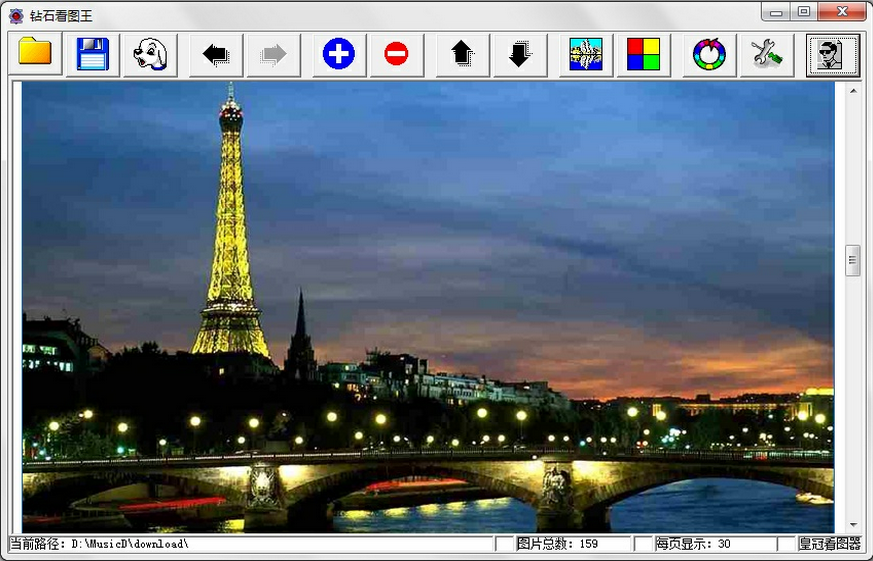Image resolution: width=873 pixels, height=561 pixels.
Task: Click the dog face toolbar icon
Action: [x=149, y=54]
